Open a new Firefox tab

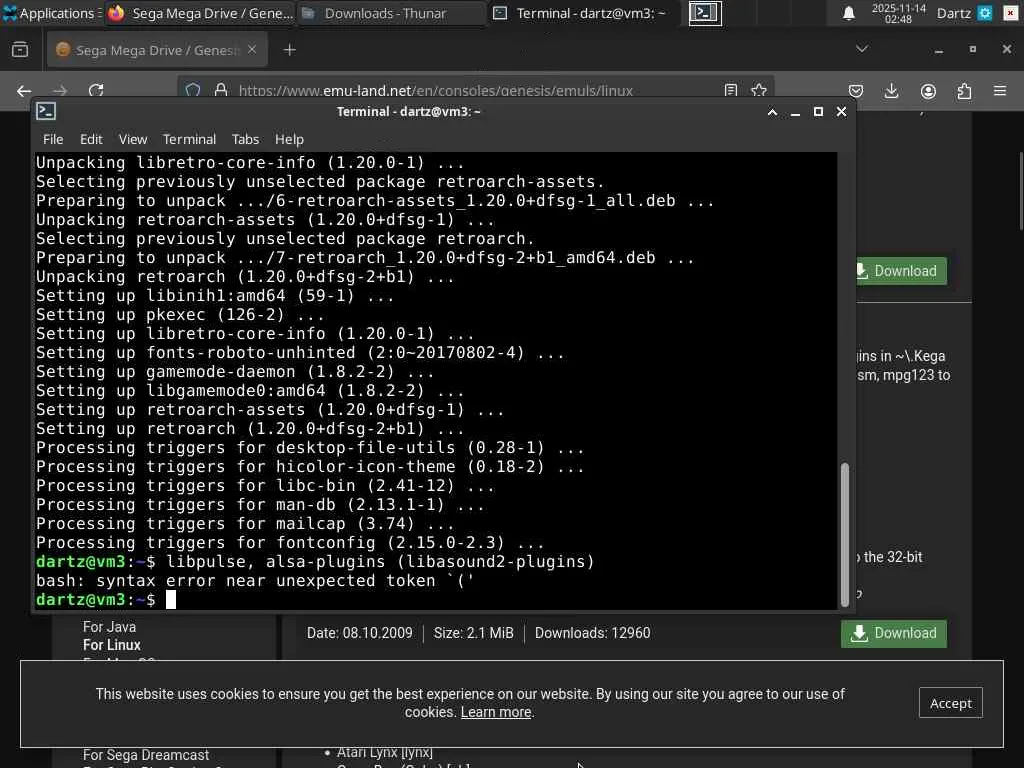pos(289,50)
